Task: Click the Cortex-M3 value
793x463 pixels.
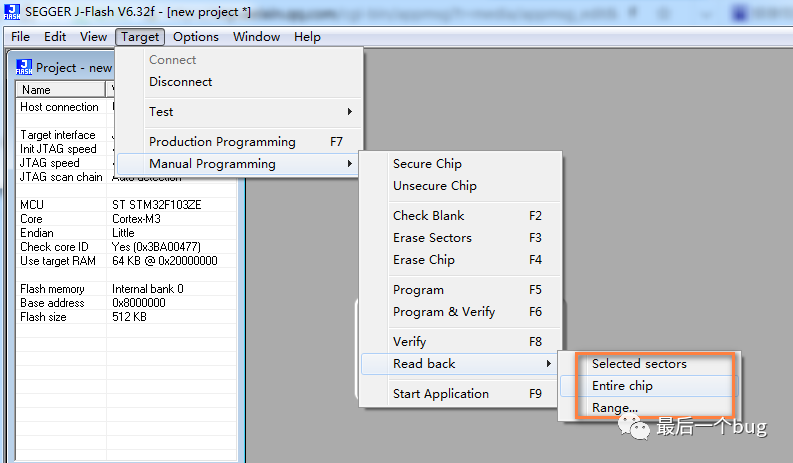Action: click(x=136, y=219)
